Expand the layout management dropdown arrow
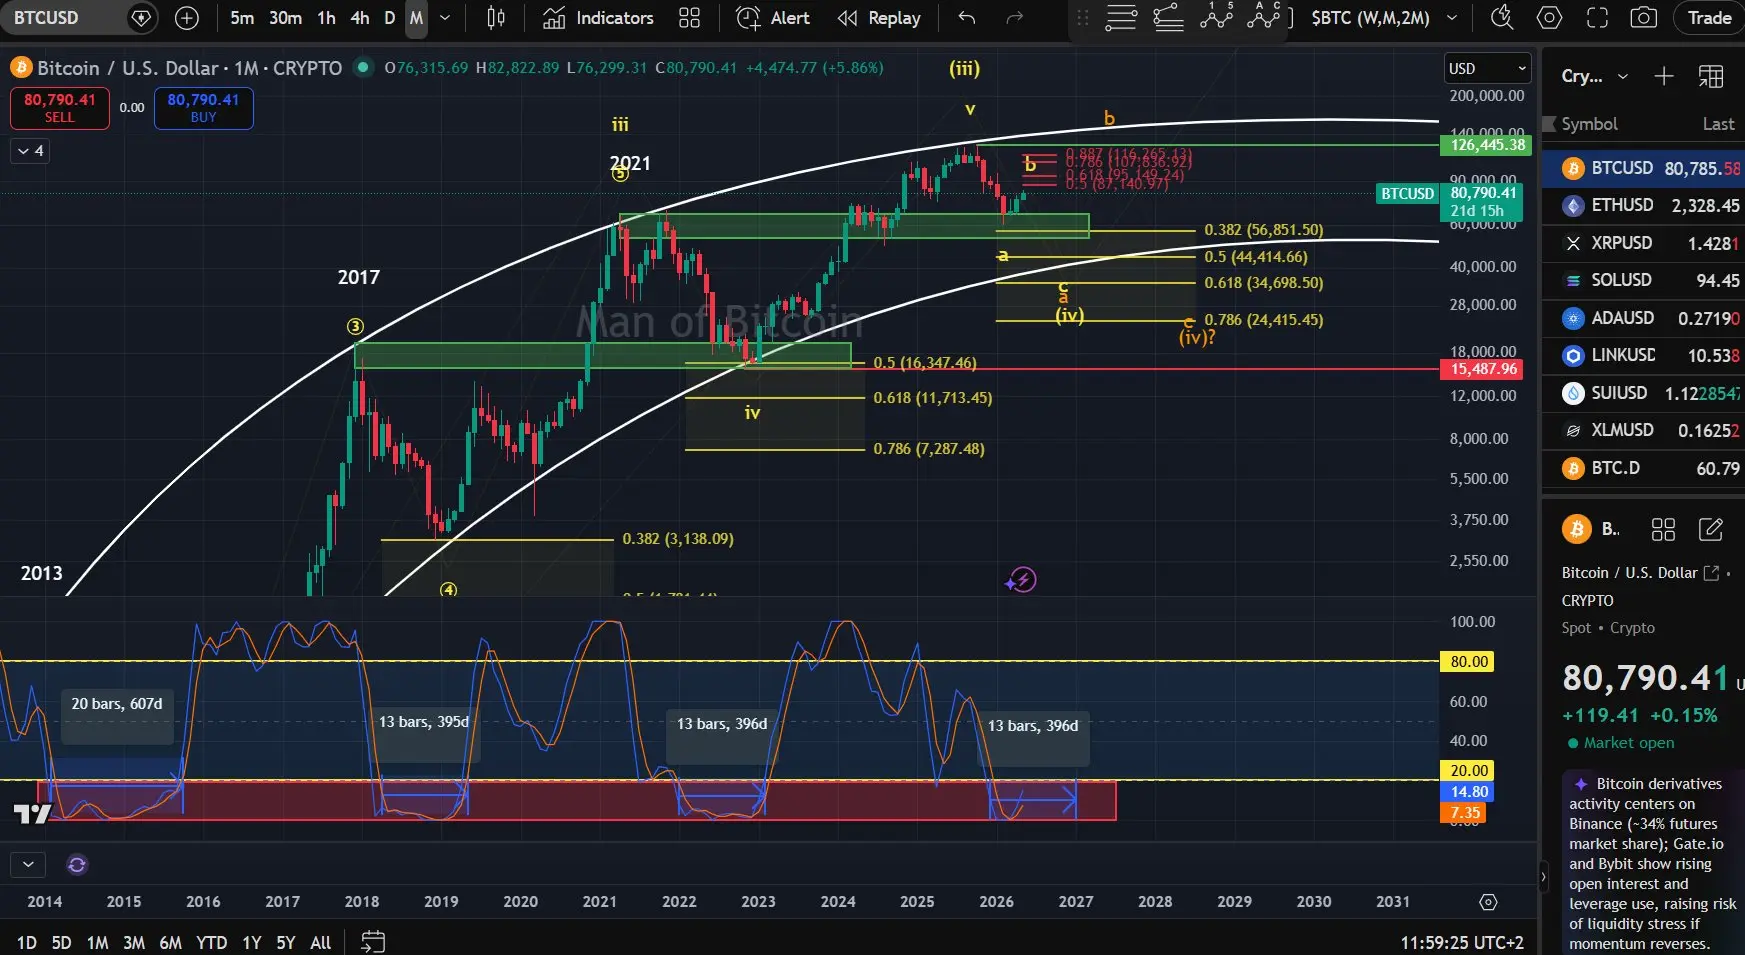1745x955 pixels. pyautogui.click(x=1452, y=18)
